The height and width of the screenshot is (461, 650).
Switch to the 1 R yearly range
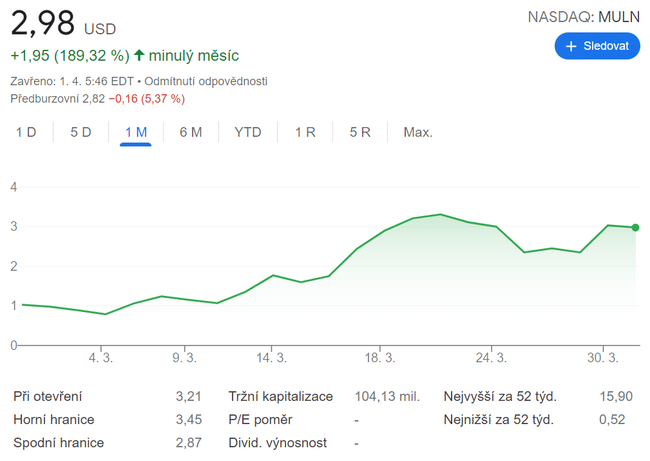305,132
